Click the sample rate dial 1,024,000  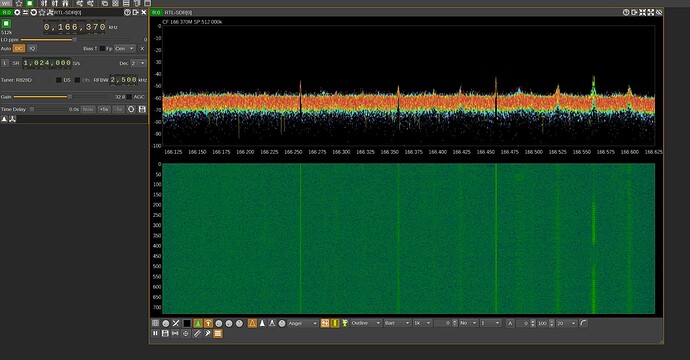(x=47, y=63)
